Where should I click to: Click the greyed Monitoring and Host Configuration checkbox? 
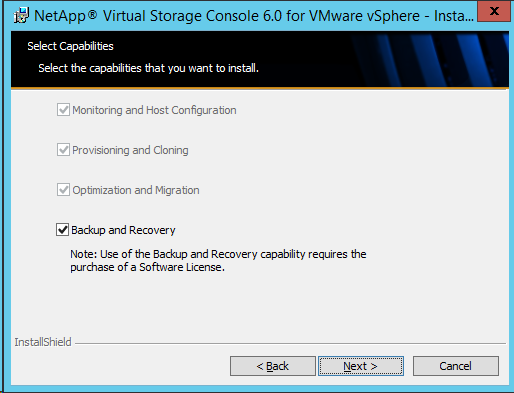pyautogui.click(x=63, y=110)
